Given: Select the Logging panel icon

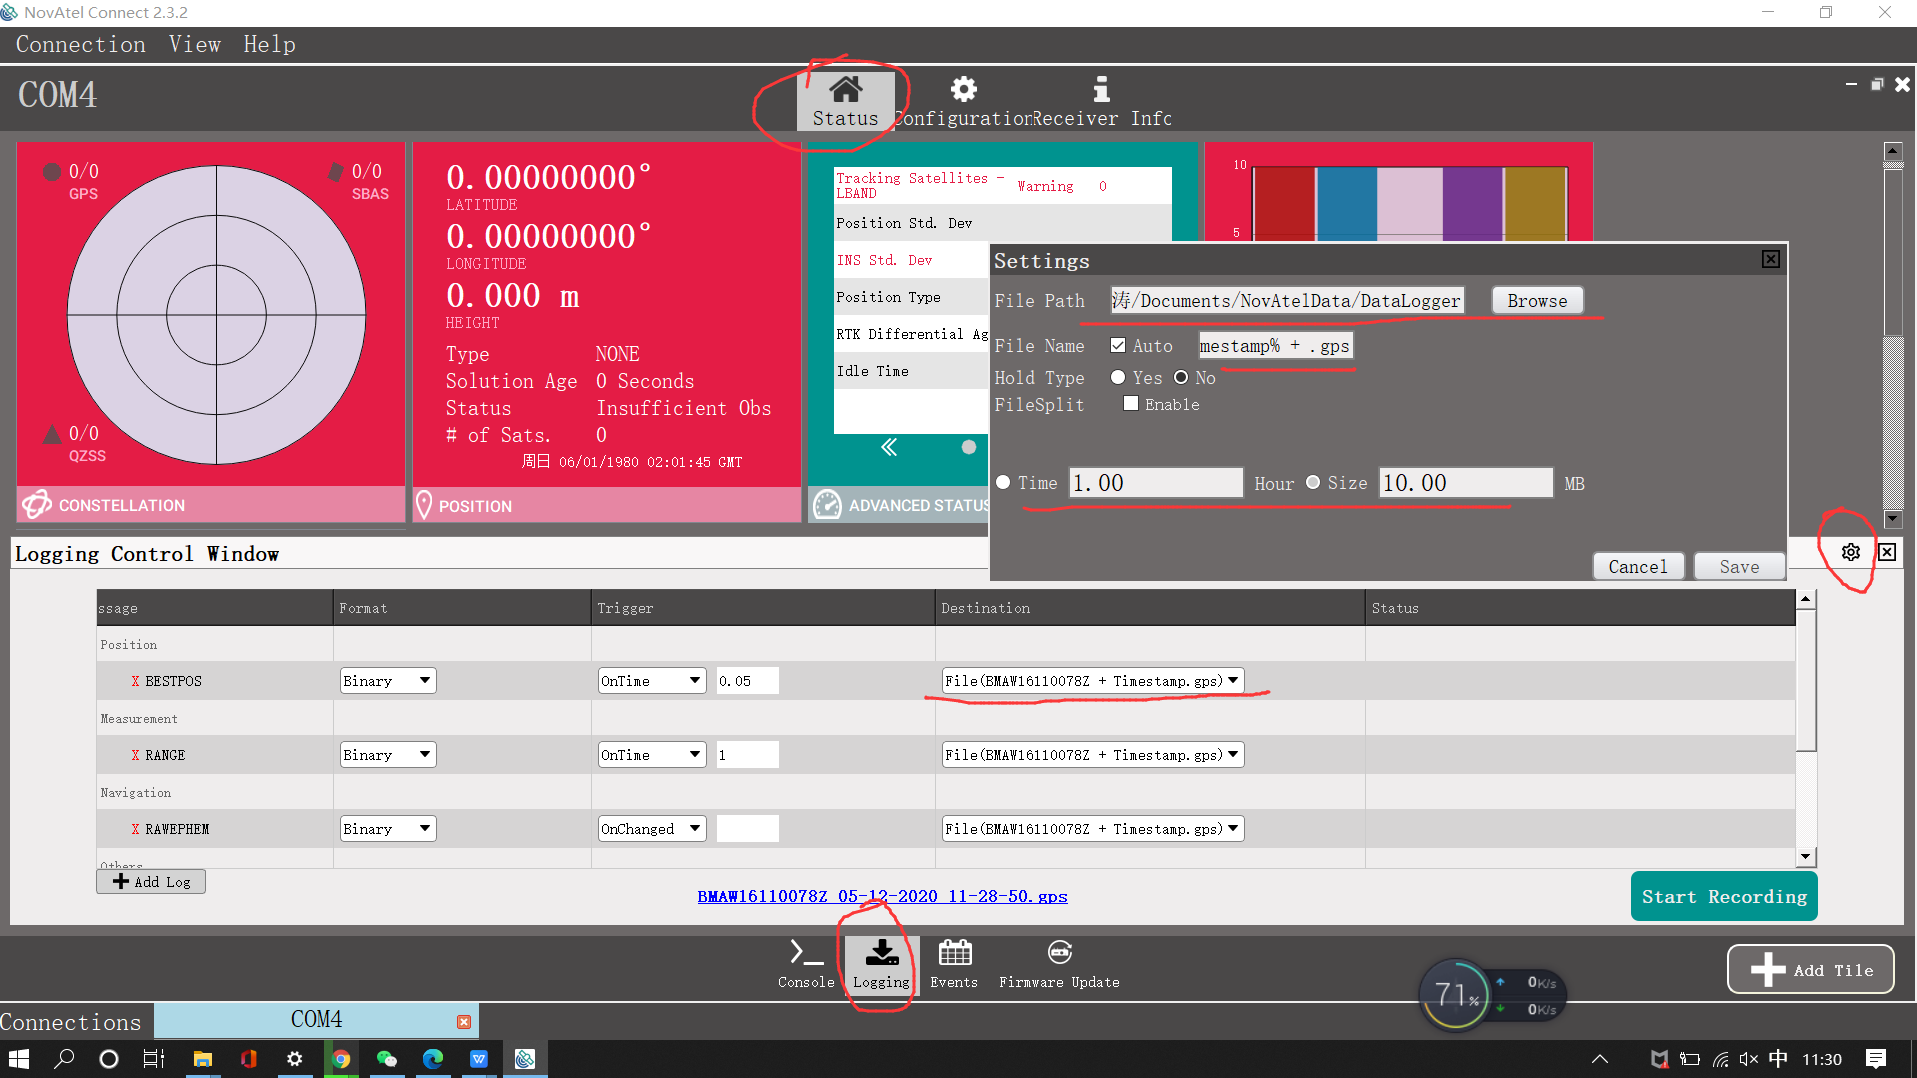Looking at the screenshot, I should (x=879, y=962).
